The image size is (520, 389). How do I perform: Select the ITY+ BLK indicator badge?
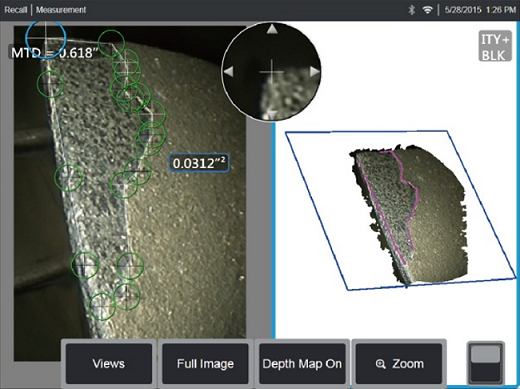coord(495,46)
